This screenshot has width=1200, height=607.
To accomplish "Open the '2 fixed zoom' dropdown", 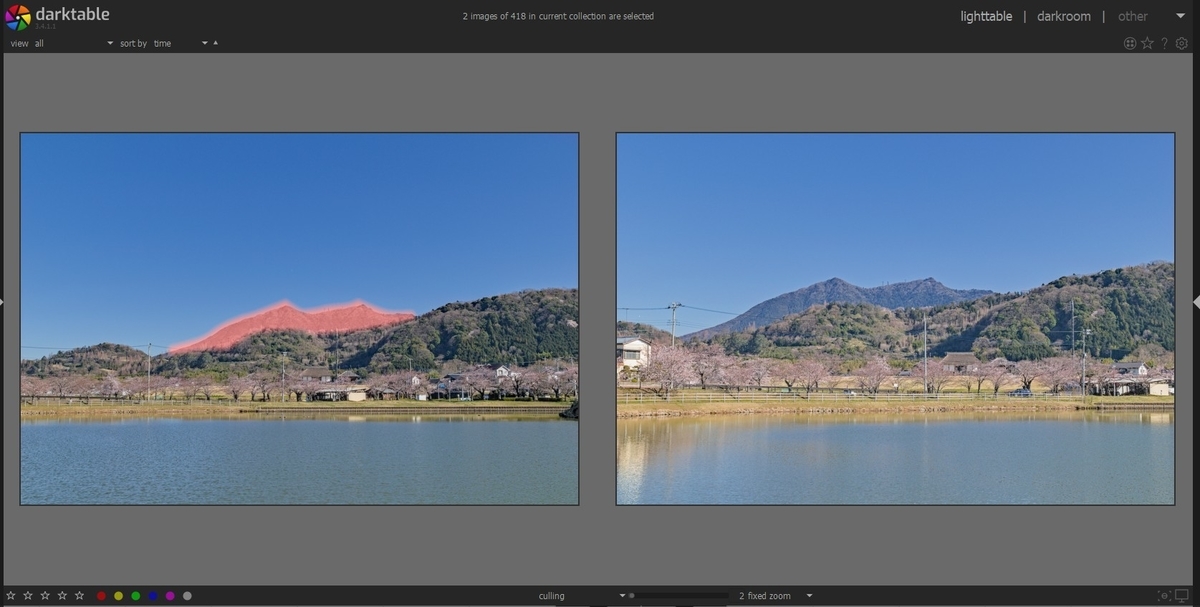I will coord(776,596).
